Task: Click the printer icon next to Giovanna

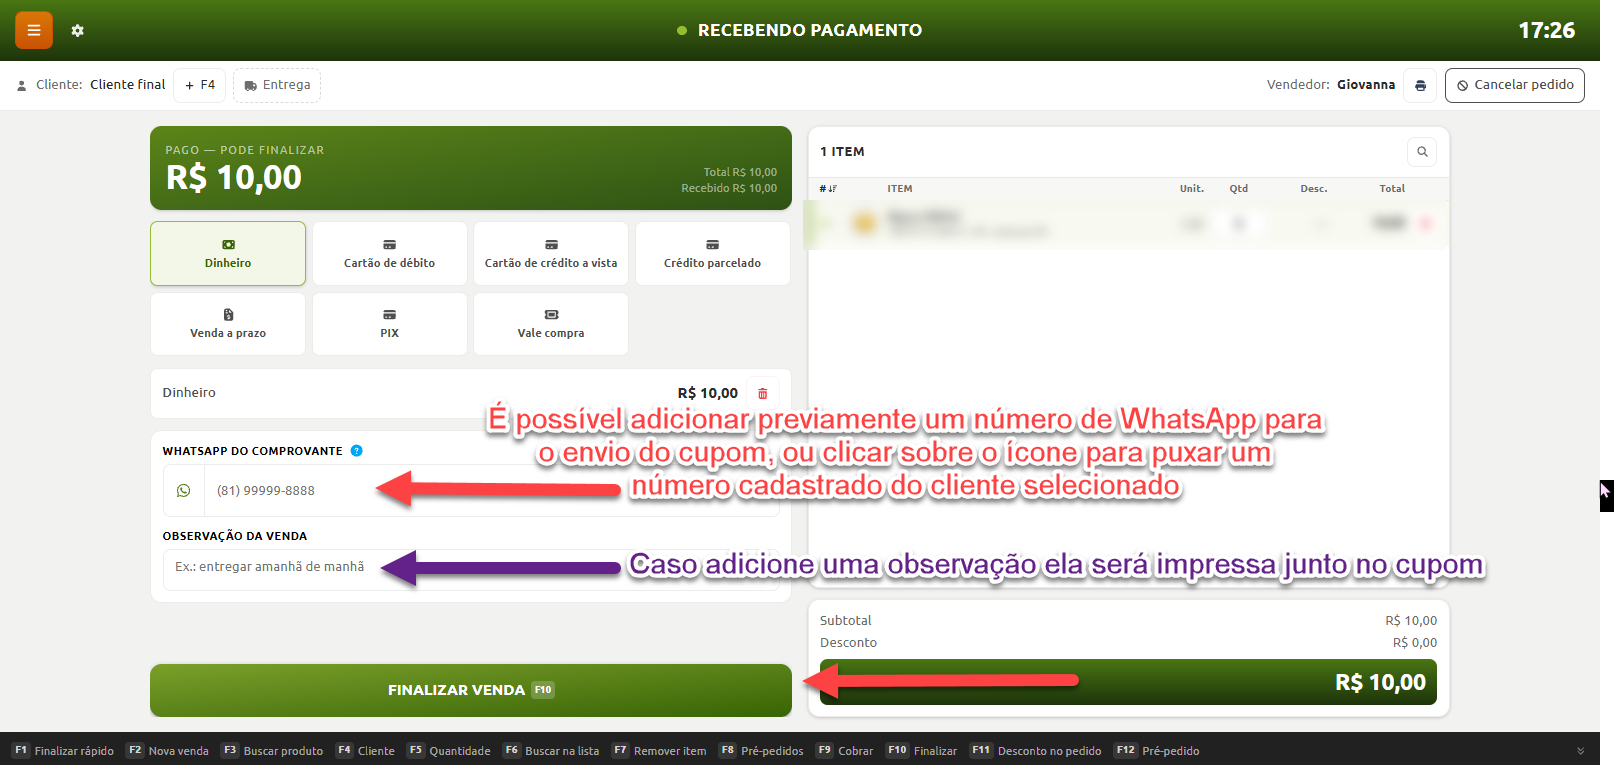Action: pos(1420,85)
